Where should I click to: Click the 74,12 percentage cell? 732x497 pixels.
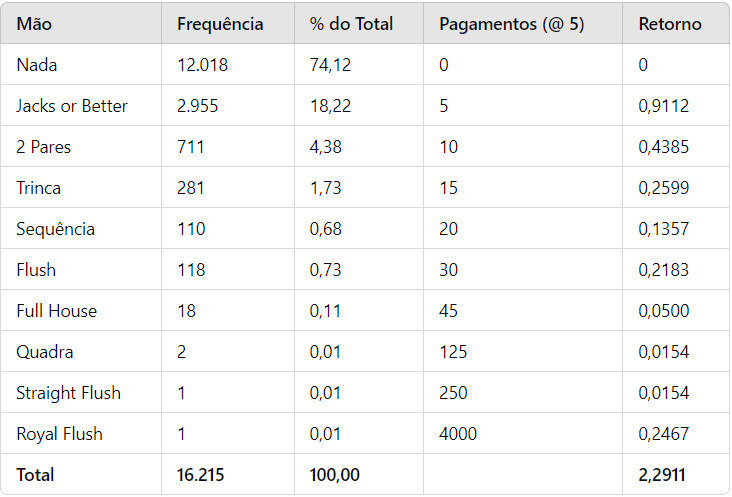(x=330, y=65)
